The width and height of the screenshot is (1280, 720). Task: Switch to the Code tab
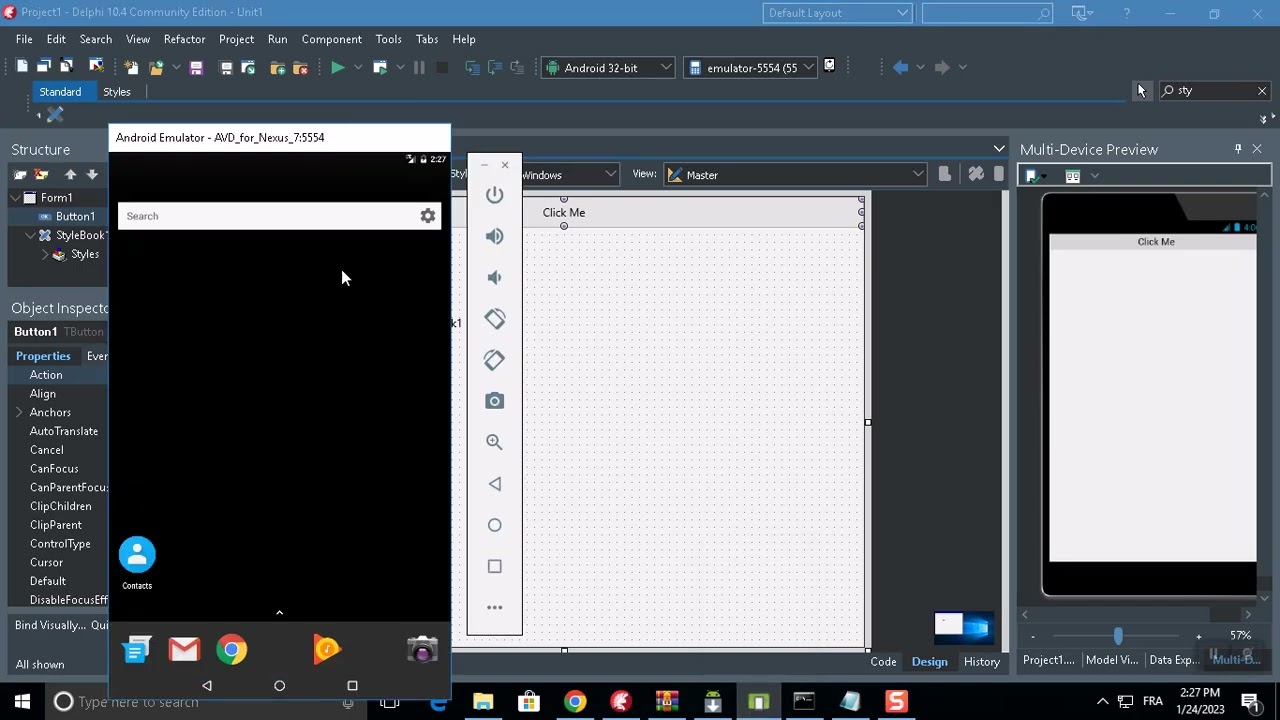pos(883,661)
